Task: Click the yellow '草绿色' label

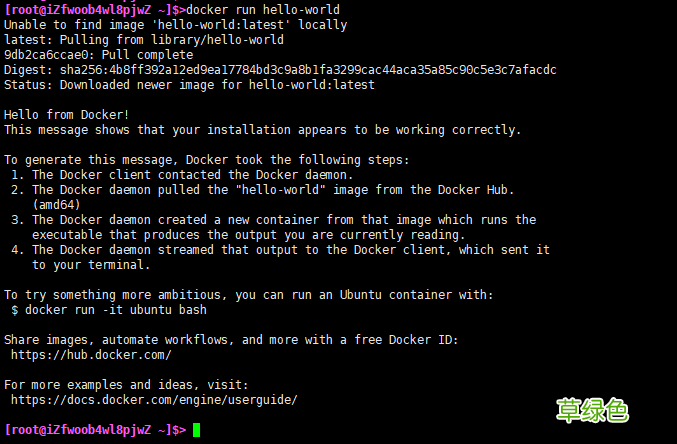Action: pos(592,409)
